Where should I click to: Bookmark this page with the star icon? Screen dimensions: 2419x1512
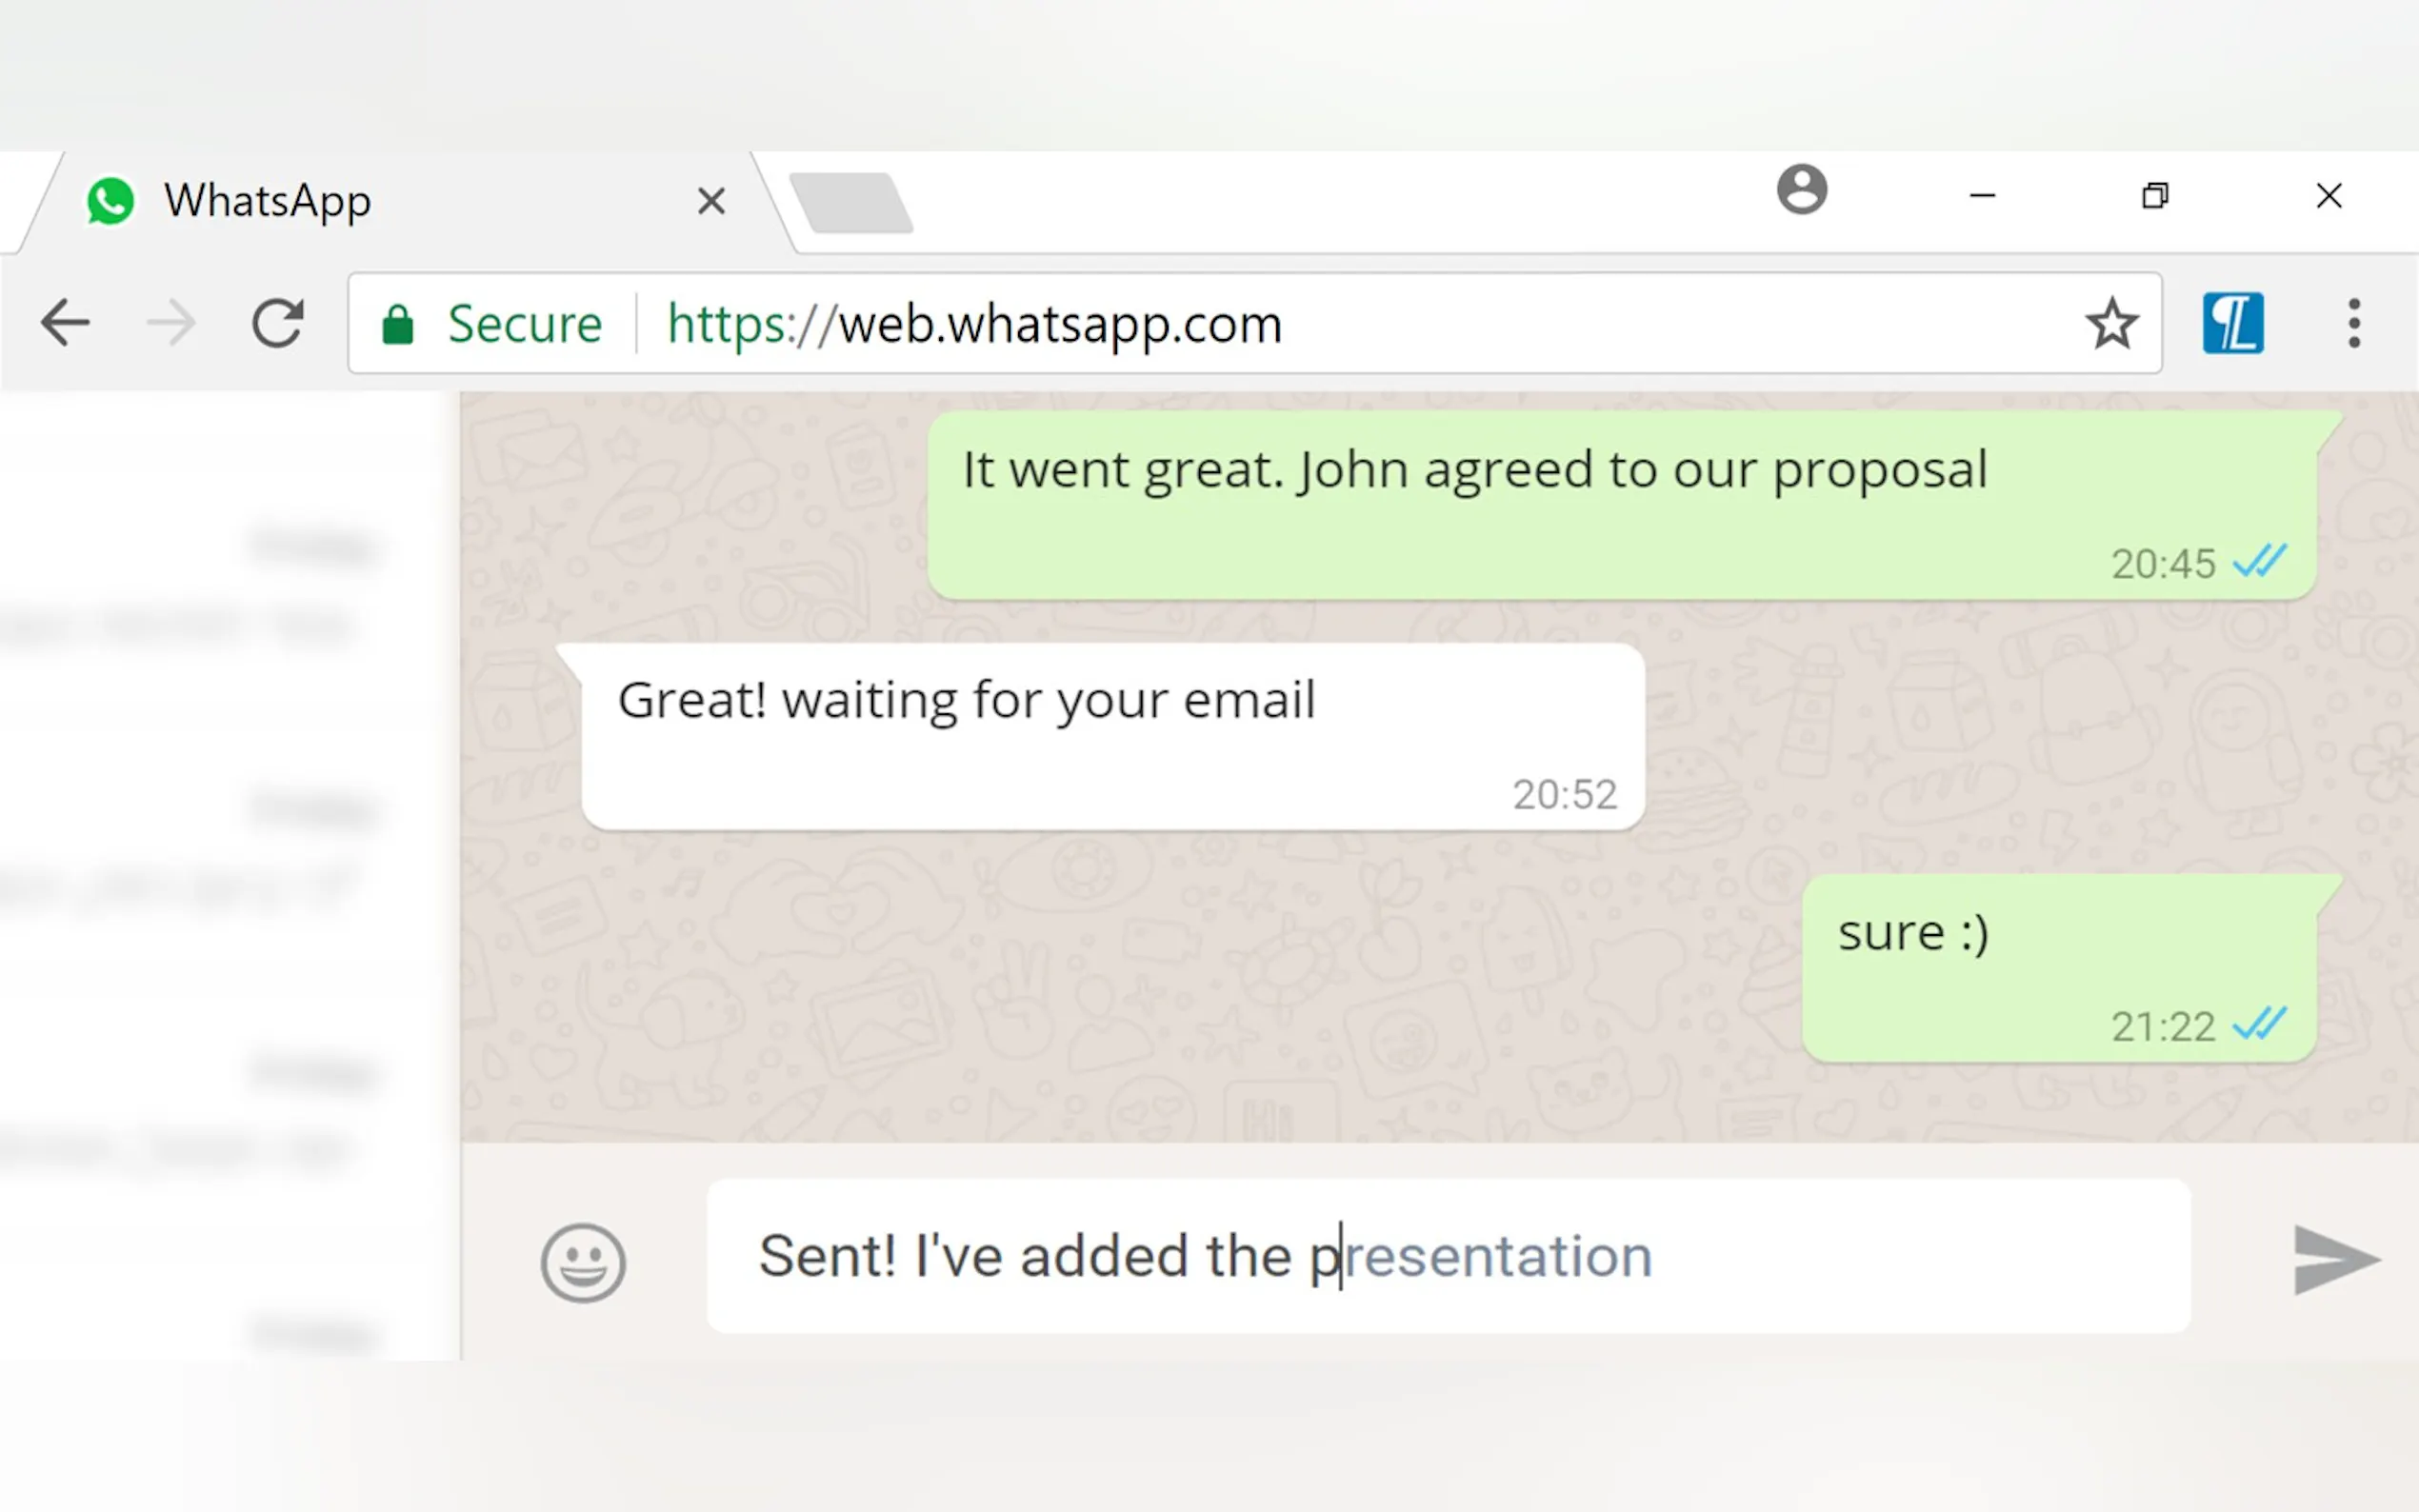pos(2111,324)
